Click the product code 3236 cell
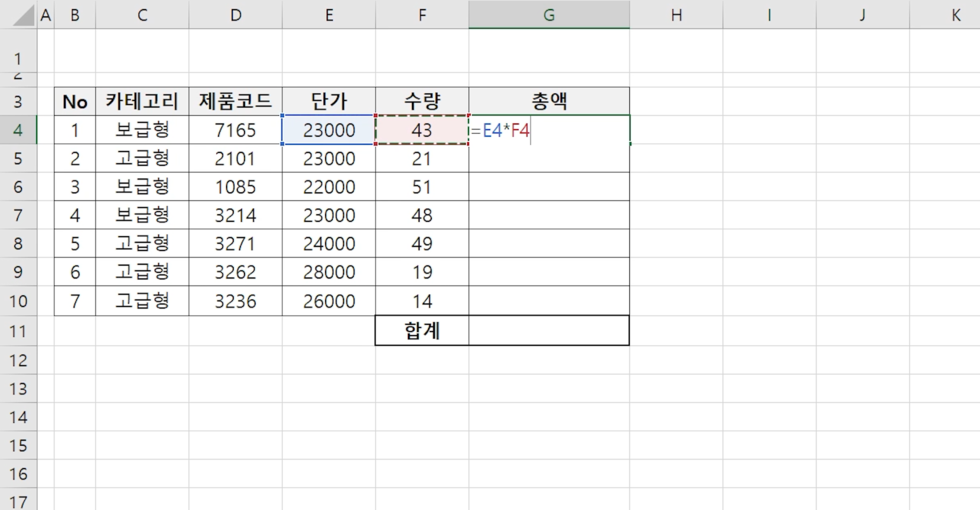This screenshot has width=980, height=510. [x=235, y=301]
